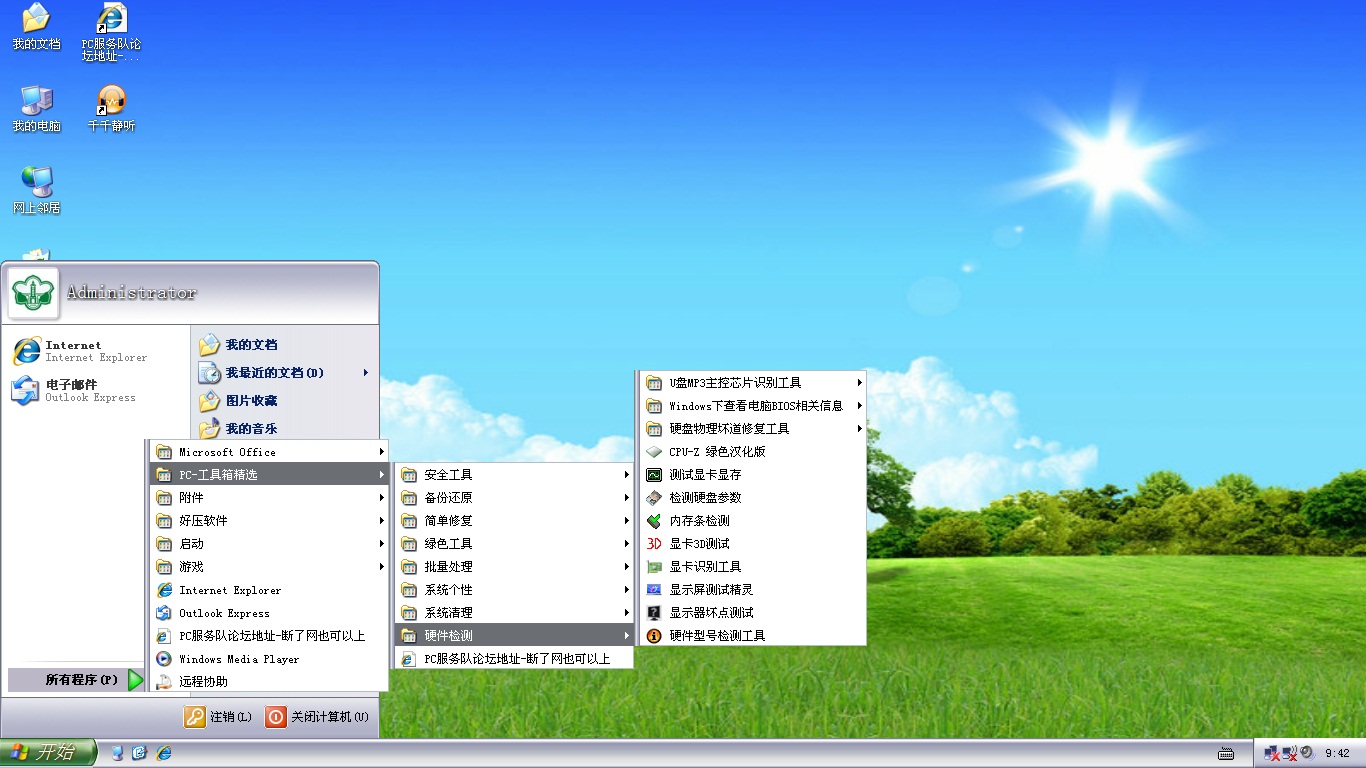Expand the 启动 submenu

[268, 544]
